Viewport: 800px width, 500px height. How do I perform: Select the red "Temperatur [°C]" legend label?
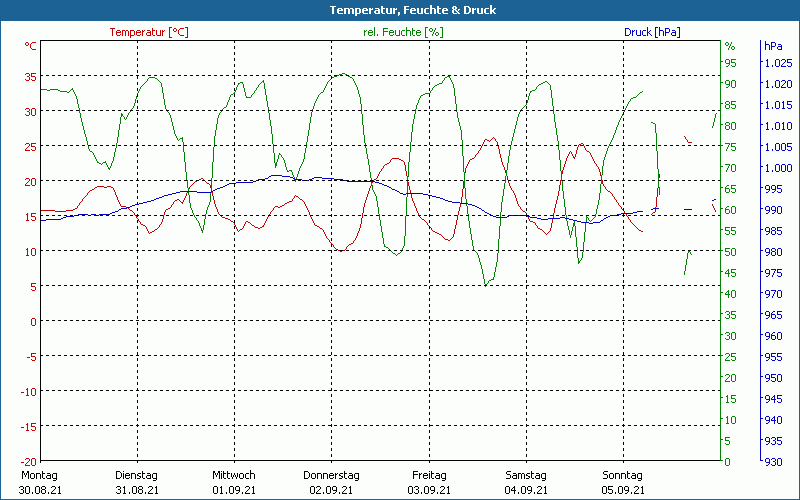point(149,32)
